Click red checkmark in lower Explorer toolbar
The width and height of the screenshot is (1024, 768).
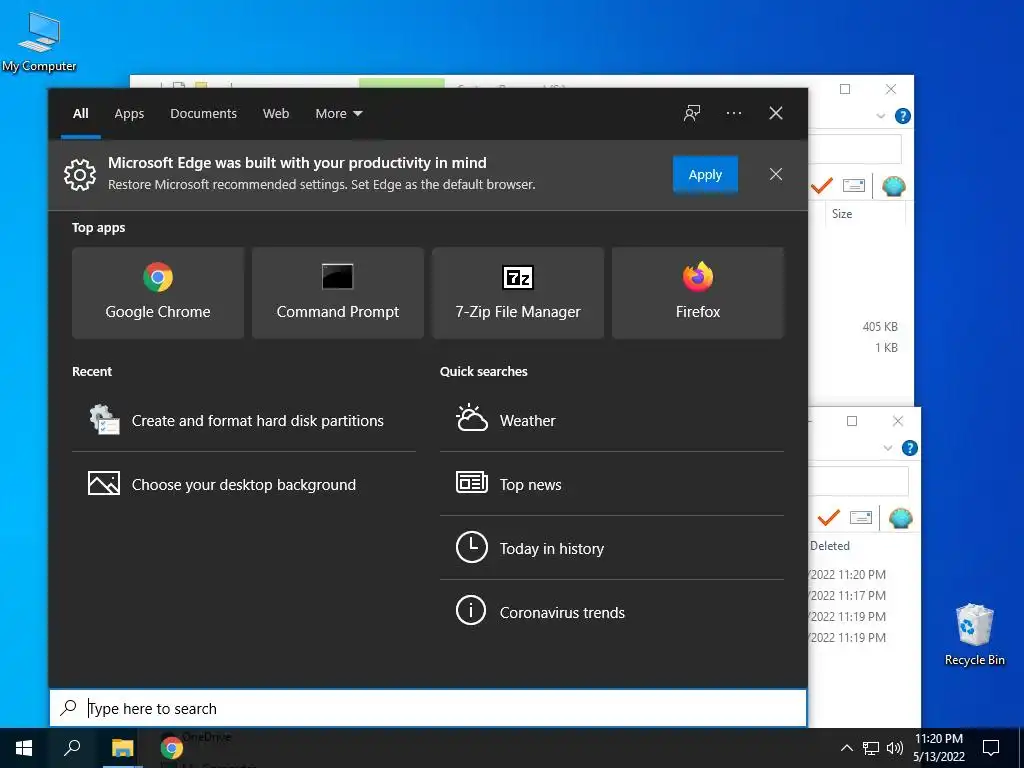(829, 518)
